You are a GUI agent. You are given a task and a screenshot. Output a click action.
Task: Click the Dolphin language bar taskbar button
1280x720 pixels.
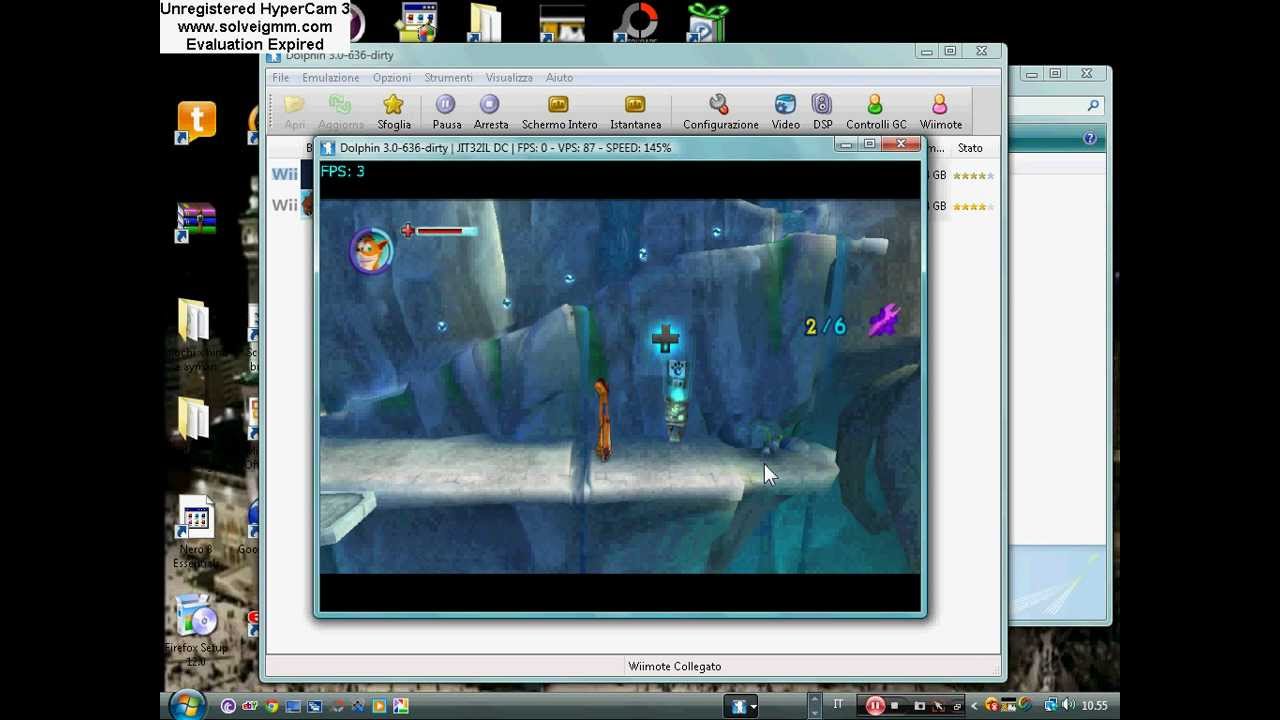point(738,706)
